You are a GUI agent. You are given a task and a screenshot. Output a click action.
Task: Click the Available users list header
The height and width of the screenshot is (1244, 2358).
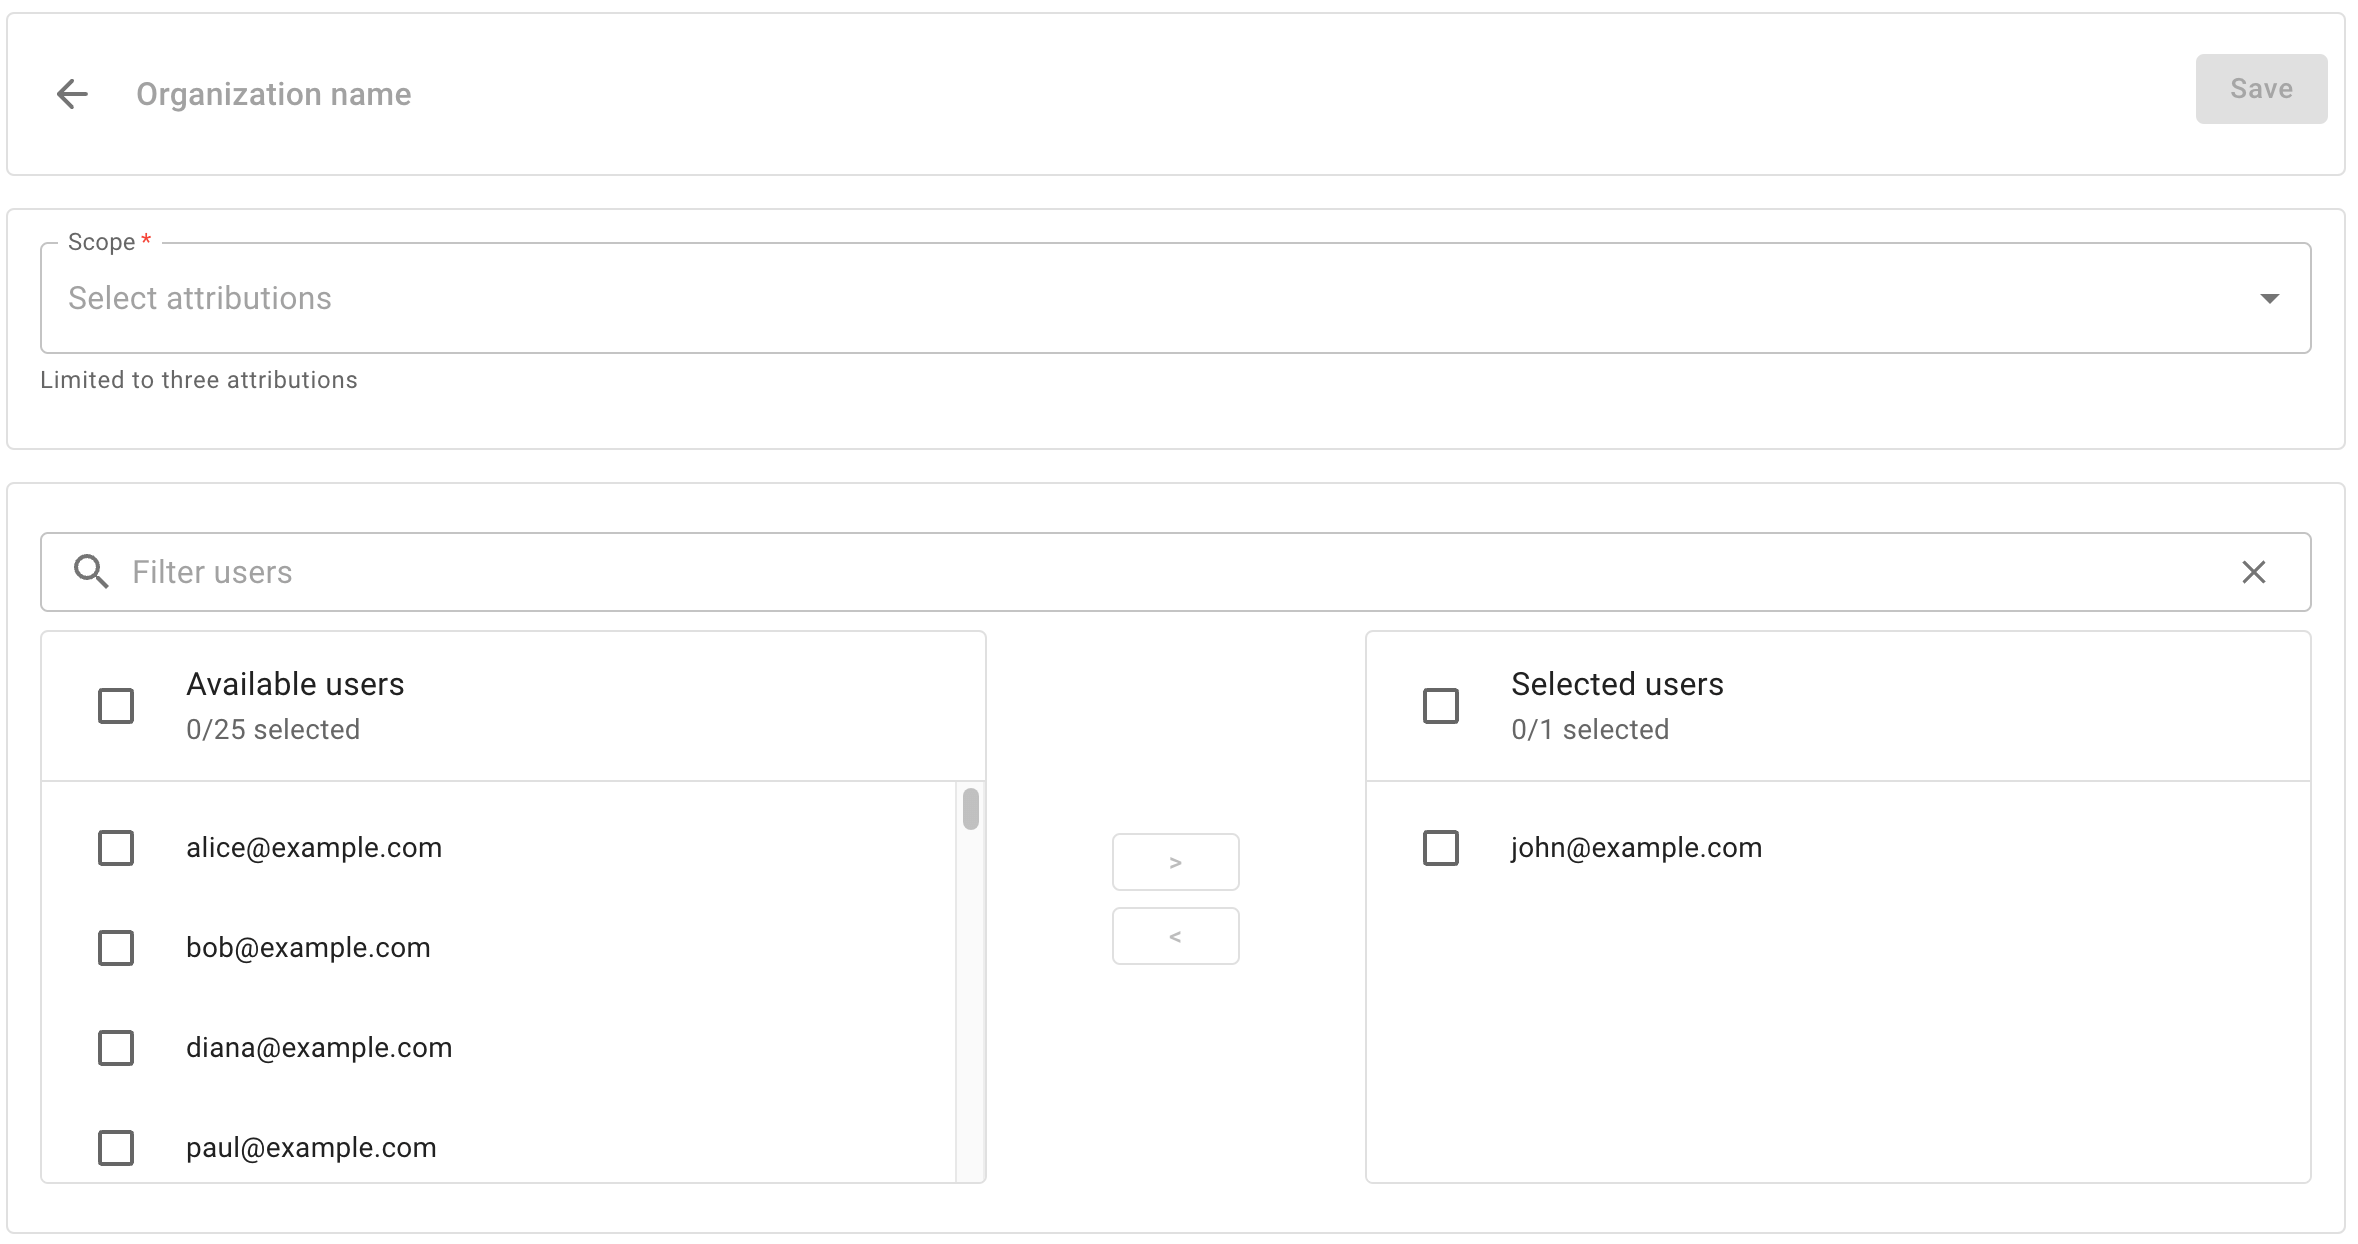[x=294, y=684]
